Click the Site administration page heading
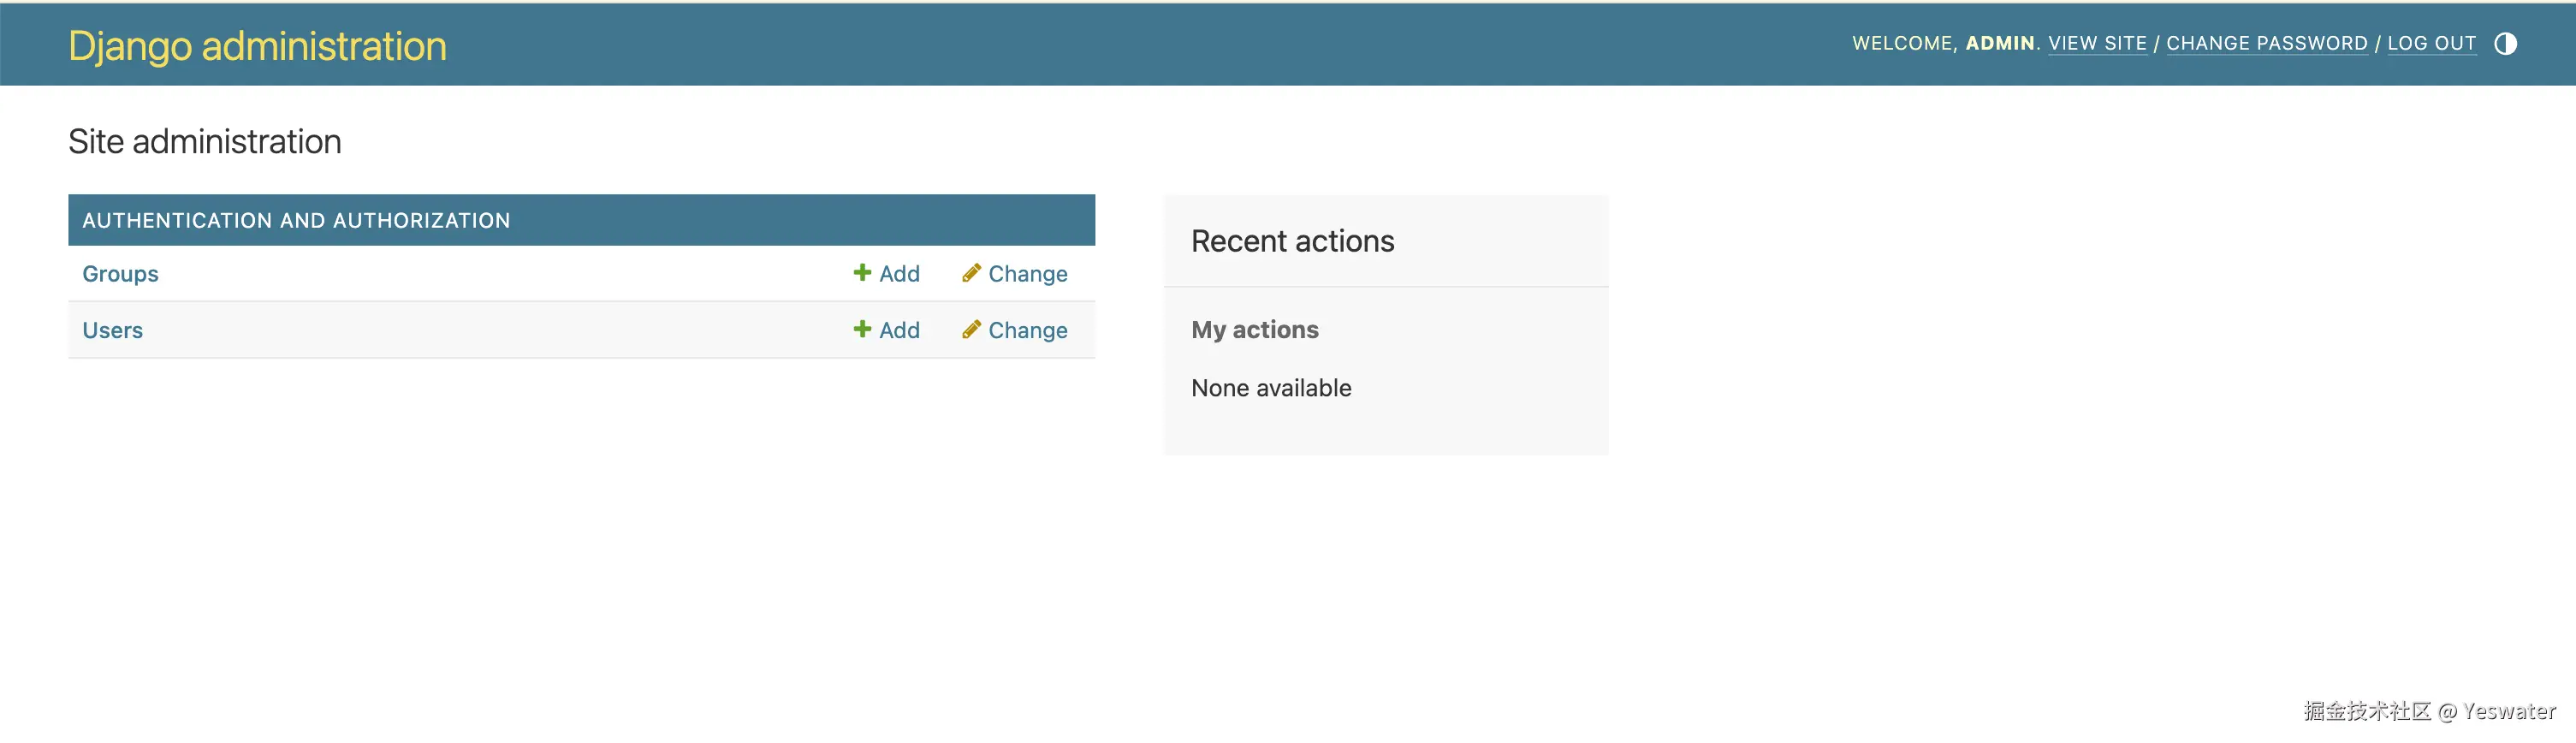The image size is (2576, 743). (x=205, y=142)
